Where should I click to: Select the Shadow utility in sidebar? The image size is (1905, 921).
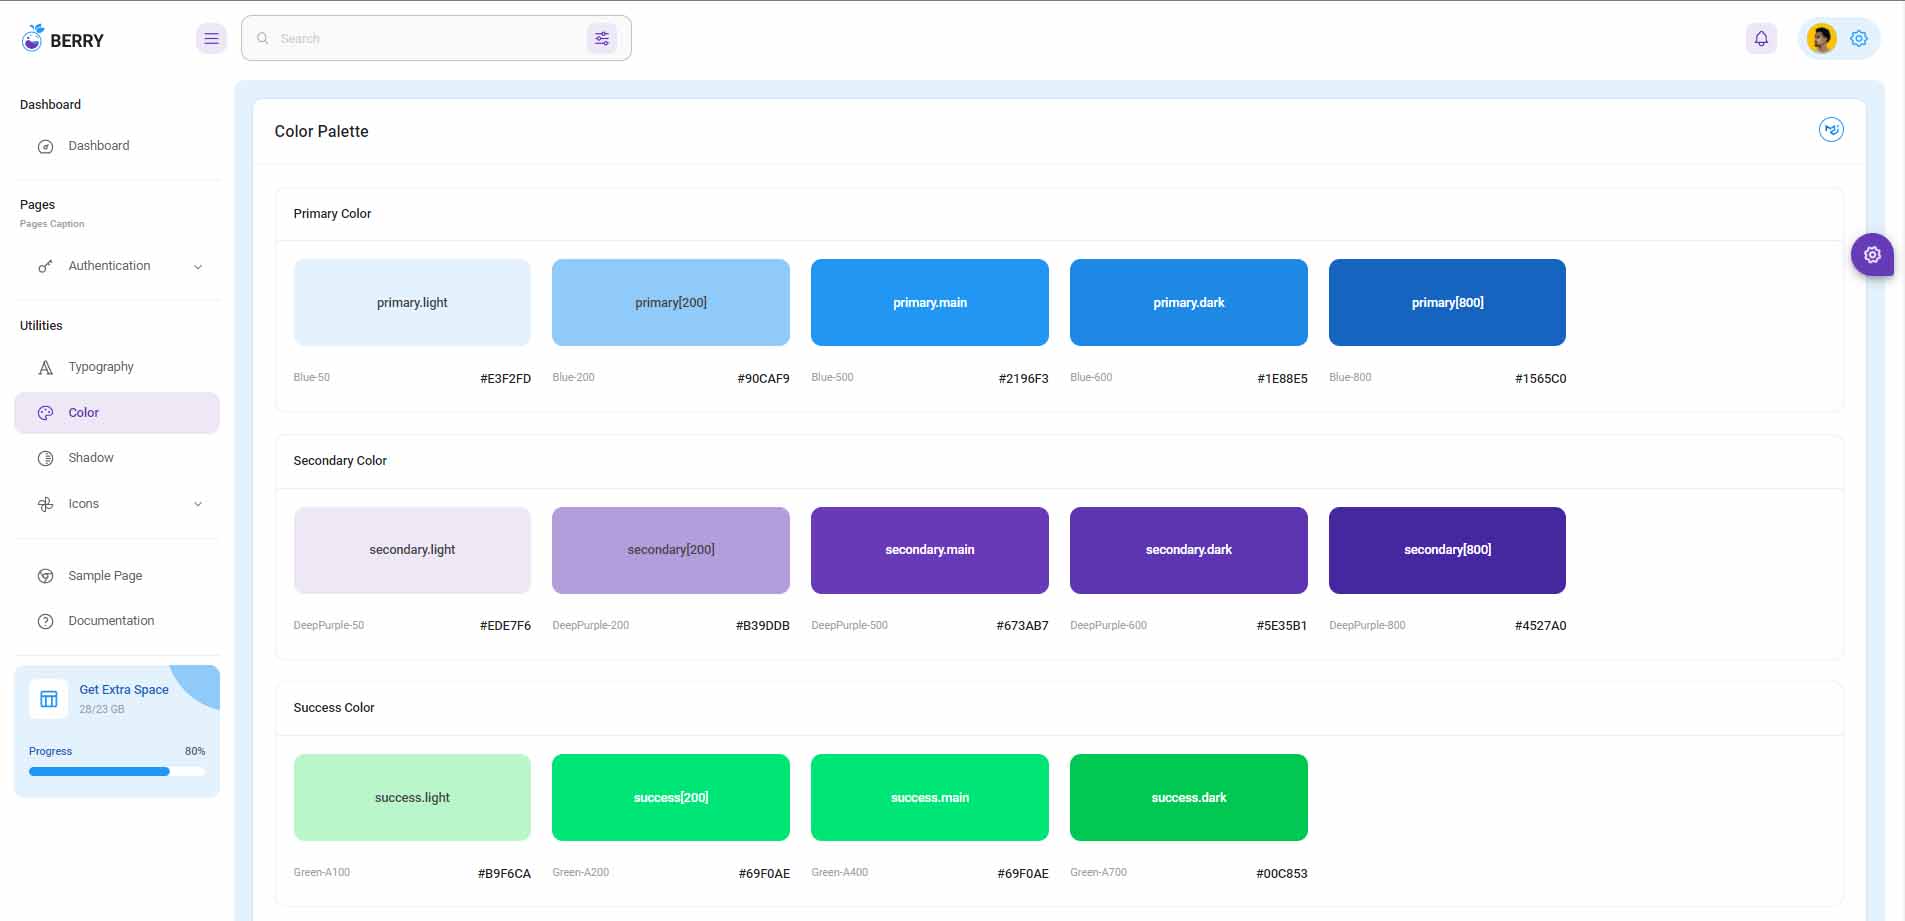[90, 457]
